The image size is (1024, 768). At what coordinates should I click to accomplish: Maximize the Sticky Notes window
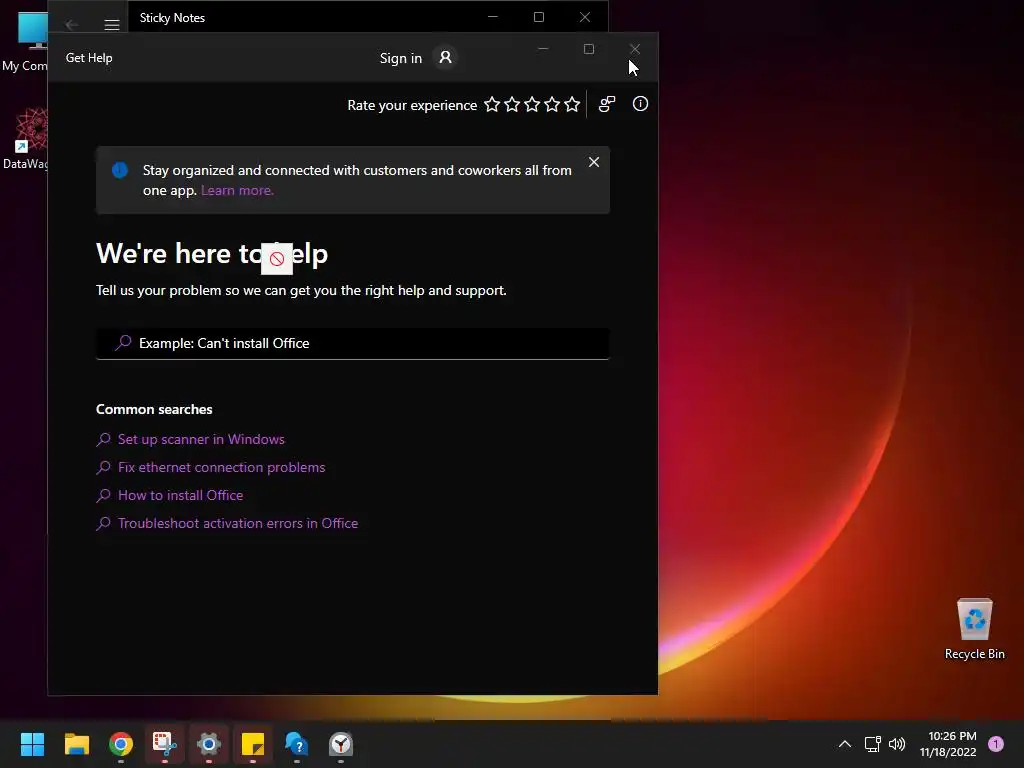point(539,17)
